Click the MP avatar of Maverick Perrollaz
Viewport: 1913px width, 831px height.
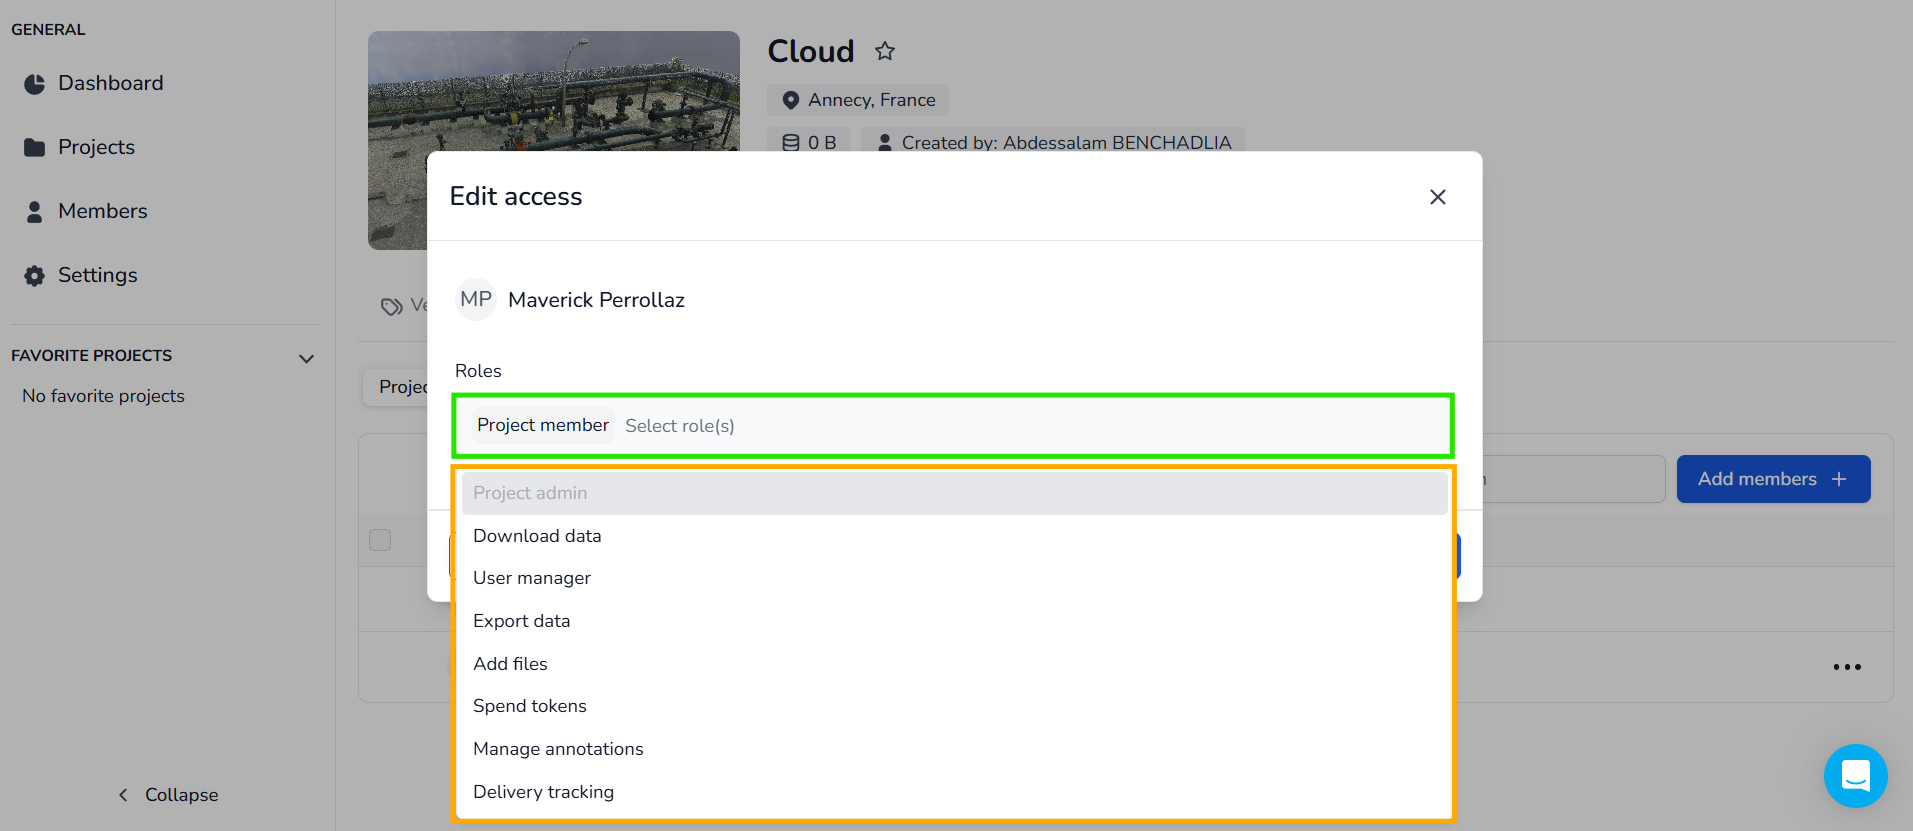(475, 300)
